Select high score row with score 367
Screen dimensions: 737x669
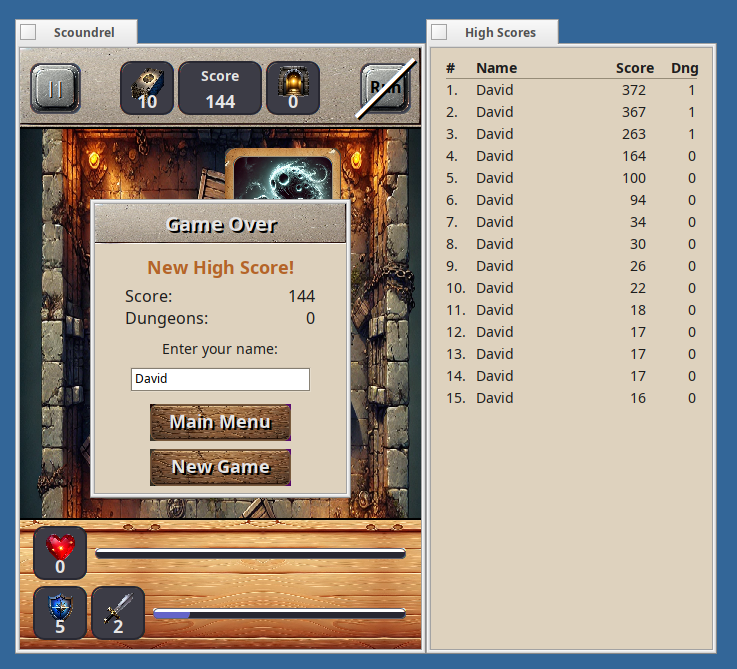[x=572, y=112]
